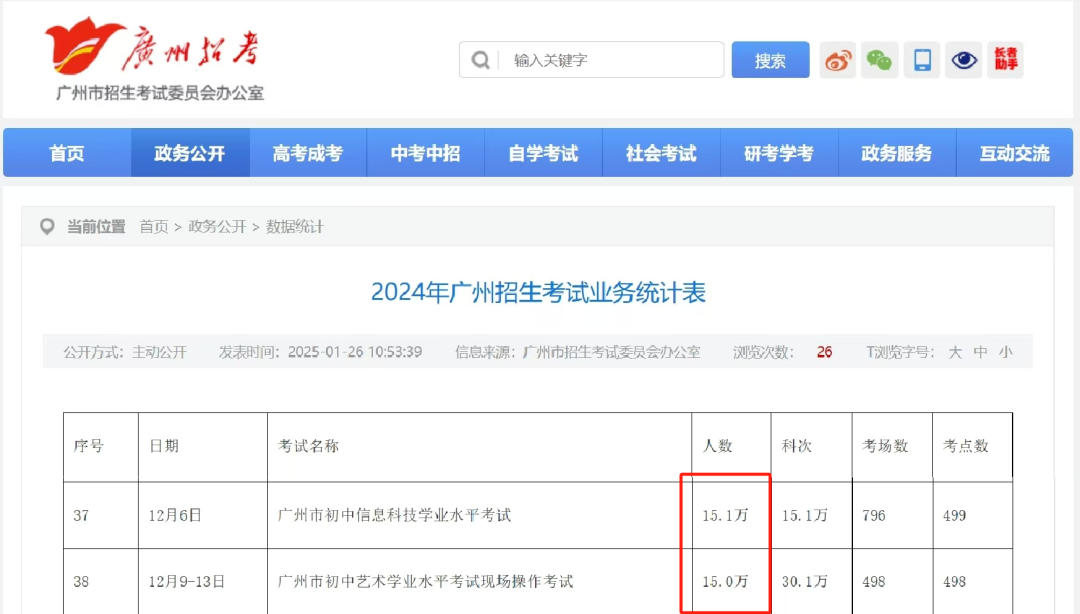
Task: Set font size to 大
Action: point(955,352)
